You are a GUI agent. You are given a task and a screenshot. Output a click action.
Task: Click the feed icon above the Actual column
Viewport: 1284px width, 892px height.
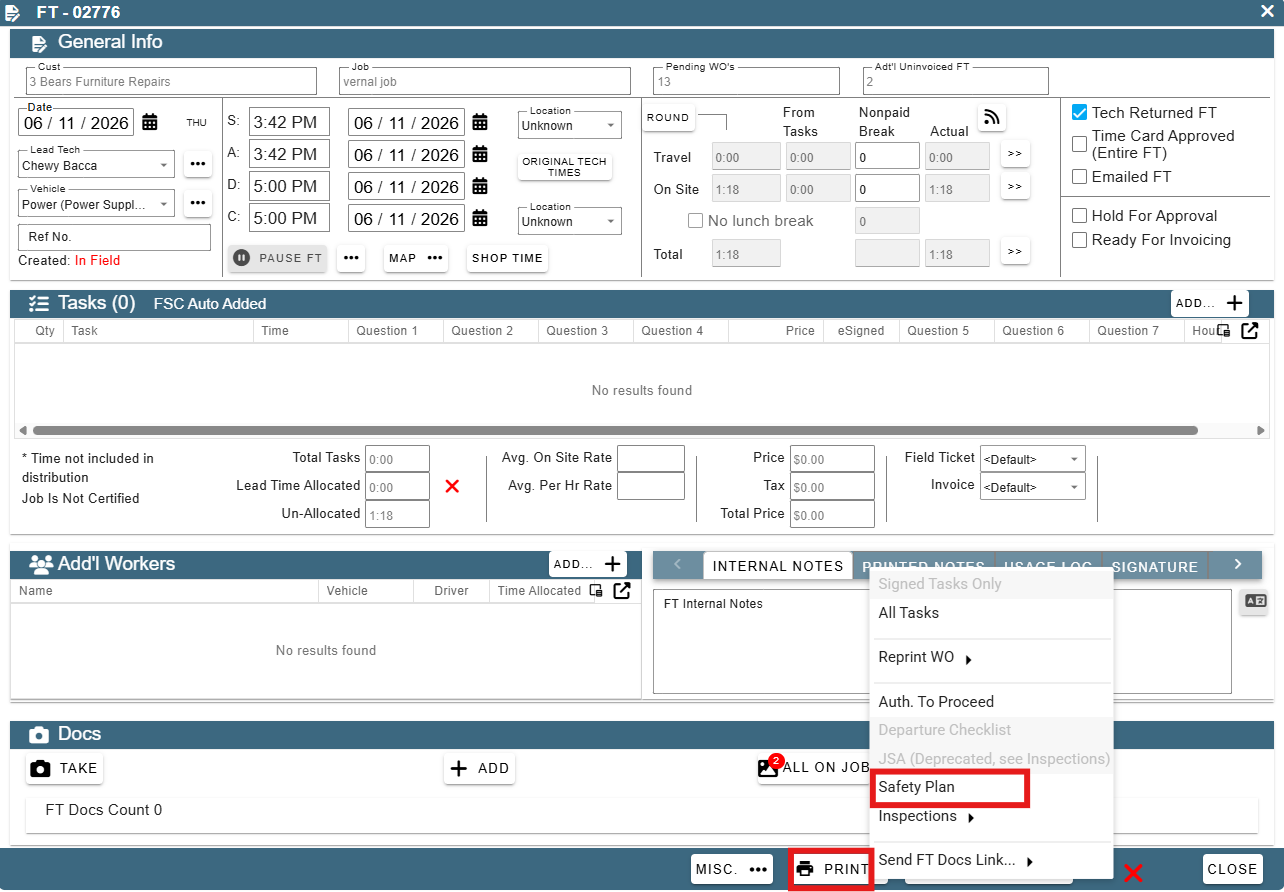coord(991,117)
